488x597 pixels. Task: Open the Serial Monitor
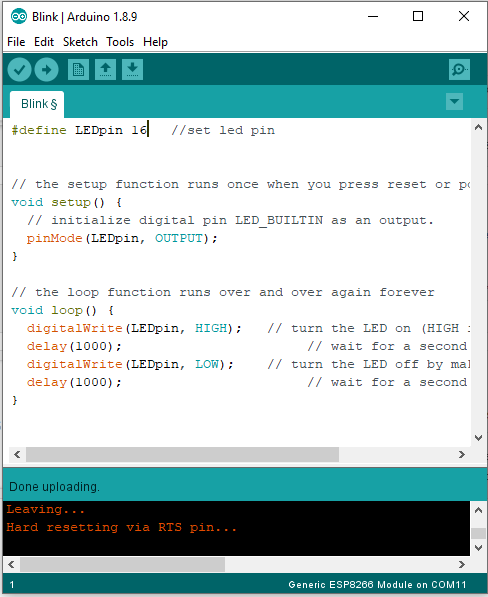click(x=459, y=69)
